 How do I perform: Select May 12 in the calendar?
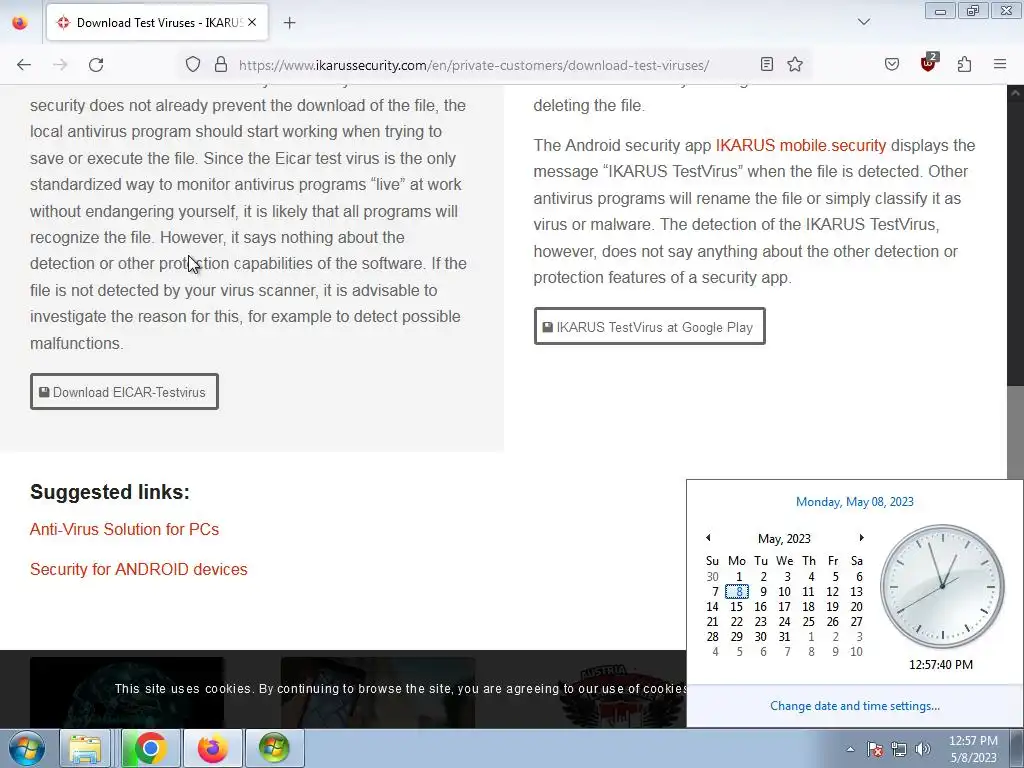coord(832,592)
